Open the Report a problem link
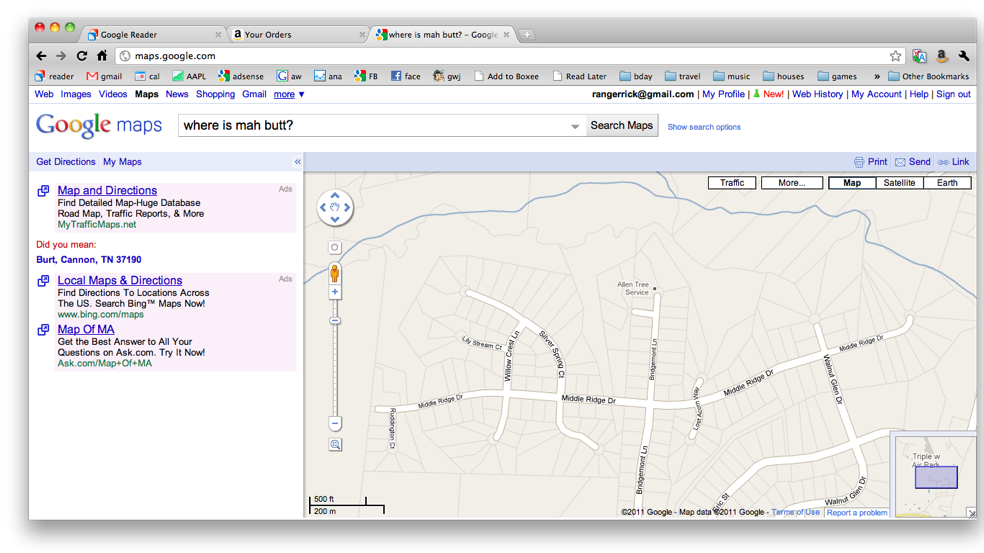The image size is (984, 553). (857, 513)
